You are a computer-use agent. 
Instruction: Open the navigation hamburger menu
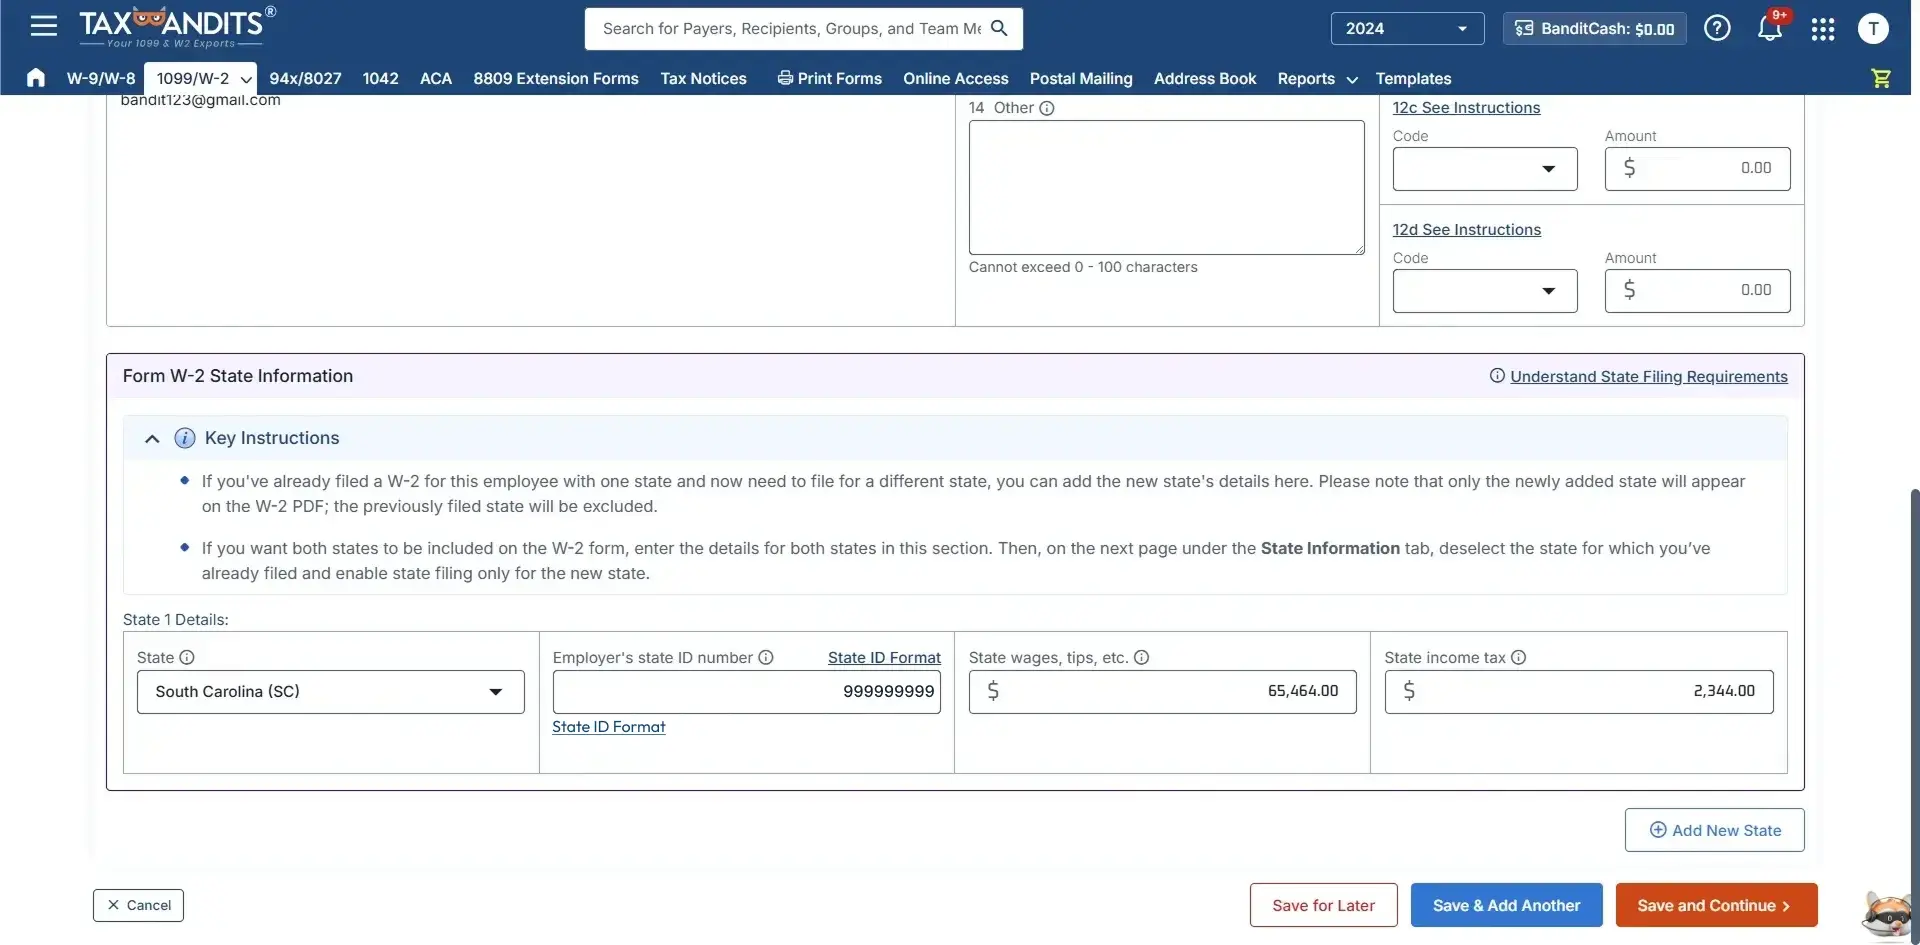(43, 26)
